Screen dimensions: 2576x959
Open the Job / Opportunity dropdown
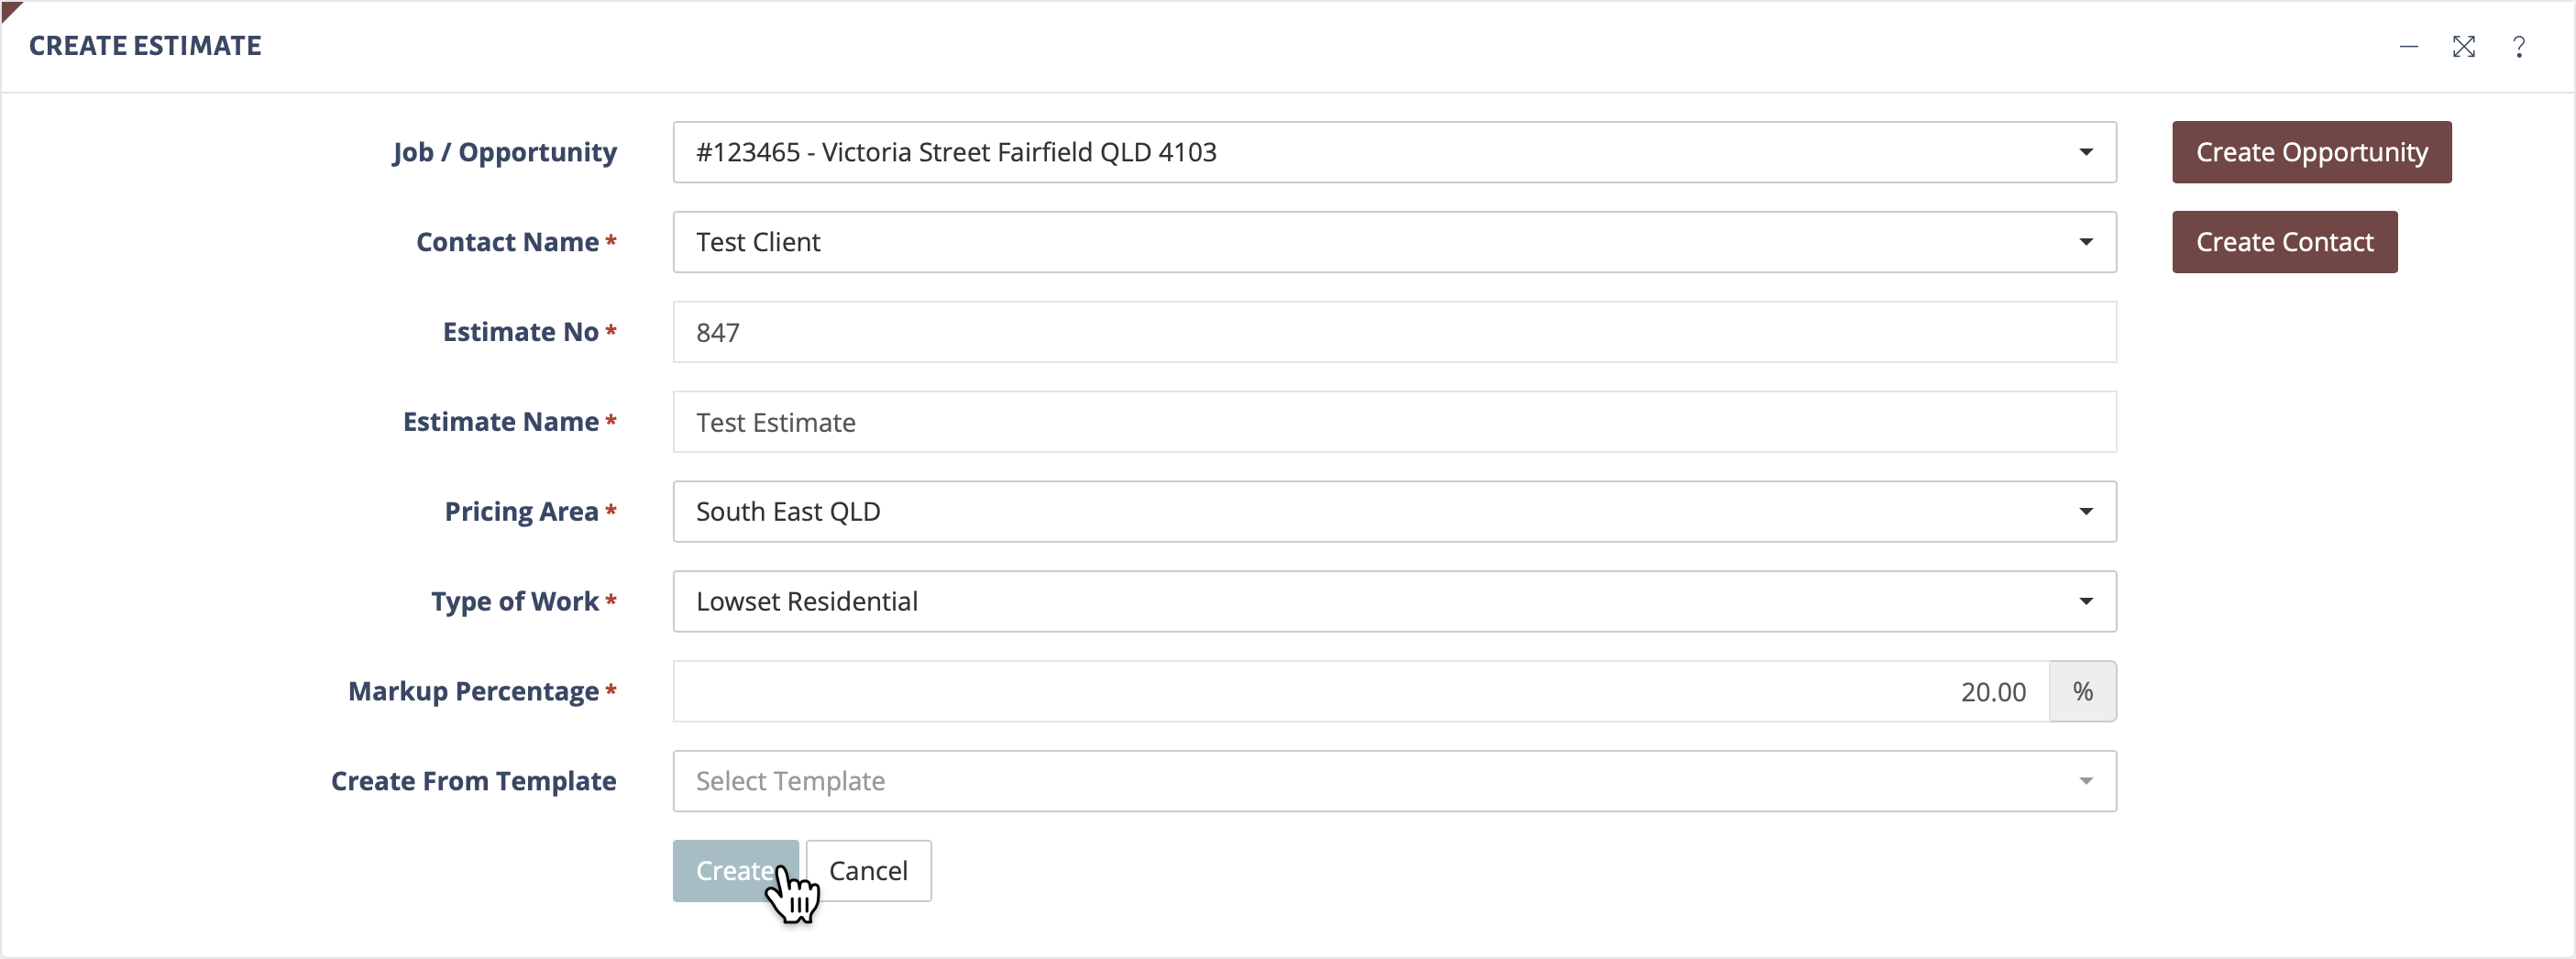[x=1394, y=152]
